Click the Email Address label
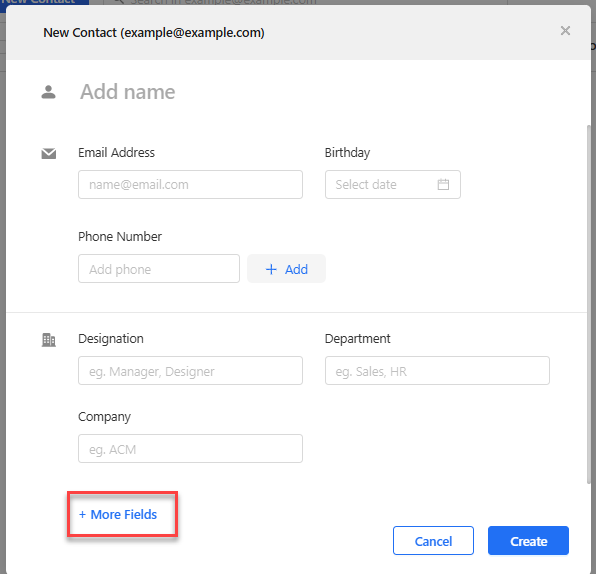This screenshot has height=574, width=596. [116, 153]
